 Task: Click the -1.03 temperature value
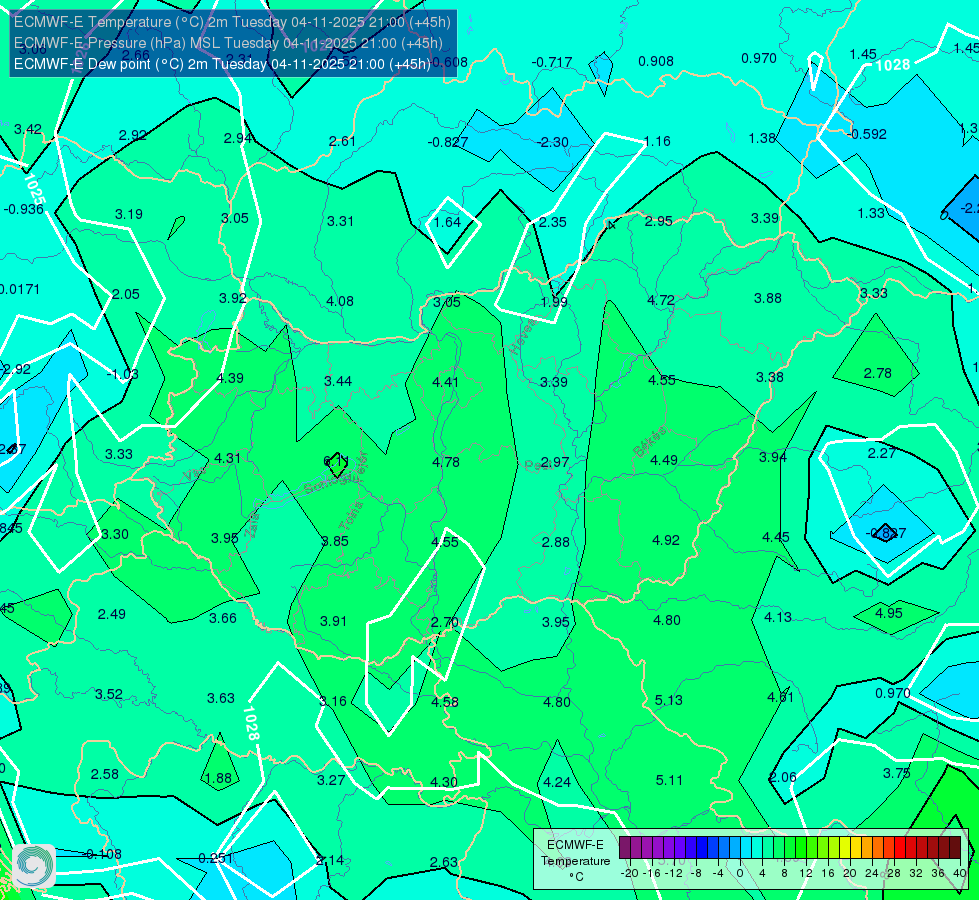tap(122, 374)
